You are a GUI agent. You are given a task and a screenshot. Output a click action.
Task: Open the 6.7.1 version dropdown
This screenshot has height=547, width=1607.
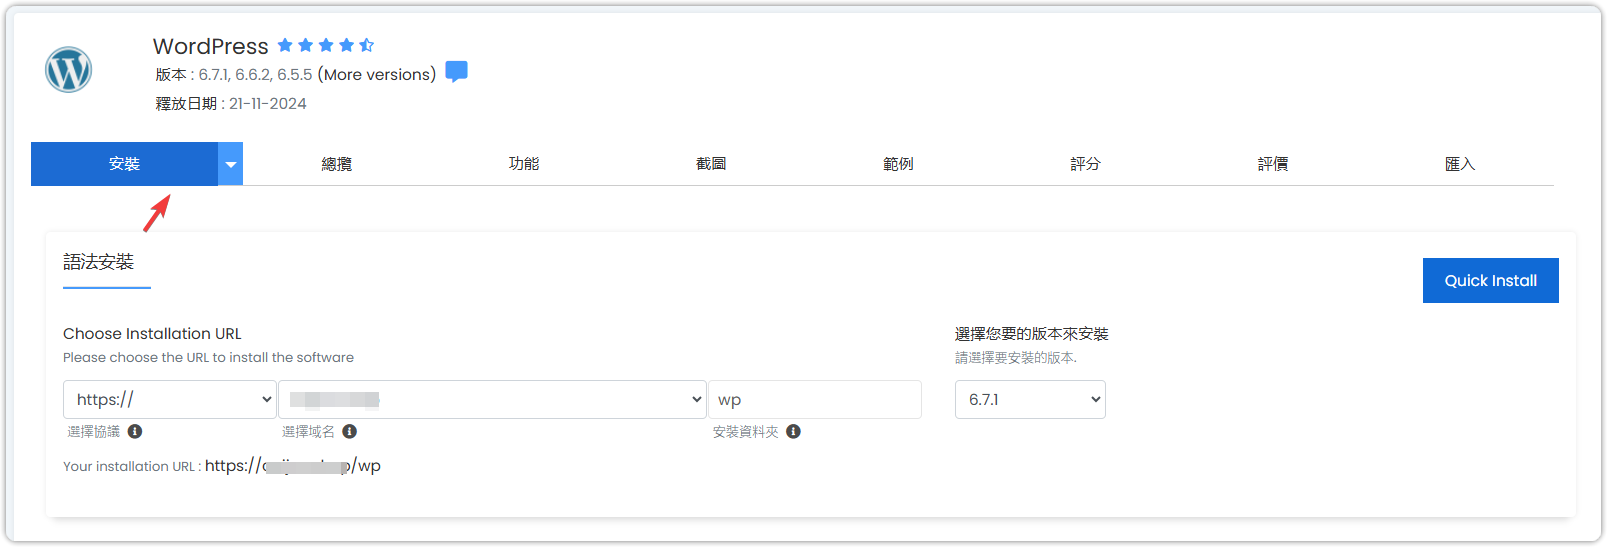tap(1030, 399)
